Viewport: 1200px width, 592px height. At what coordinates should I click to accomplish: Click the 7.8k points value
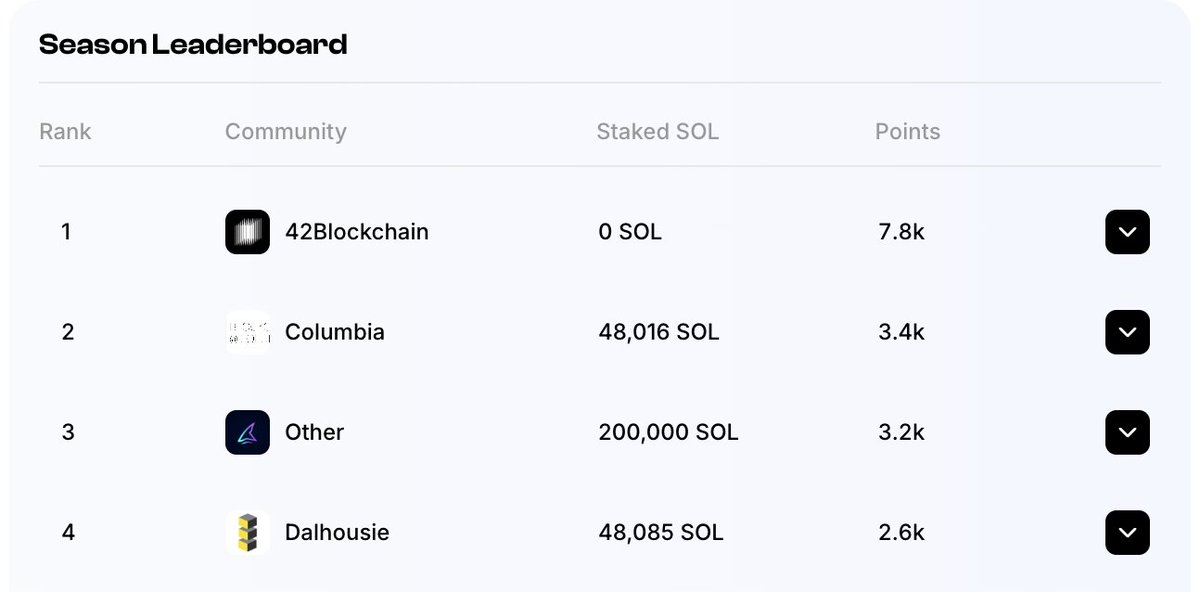901,232
